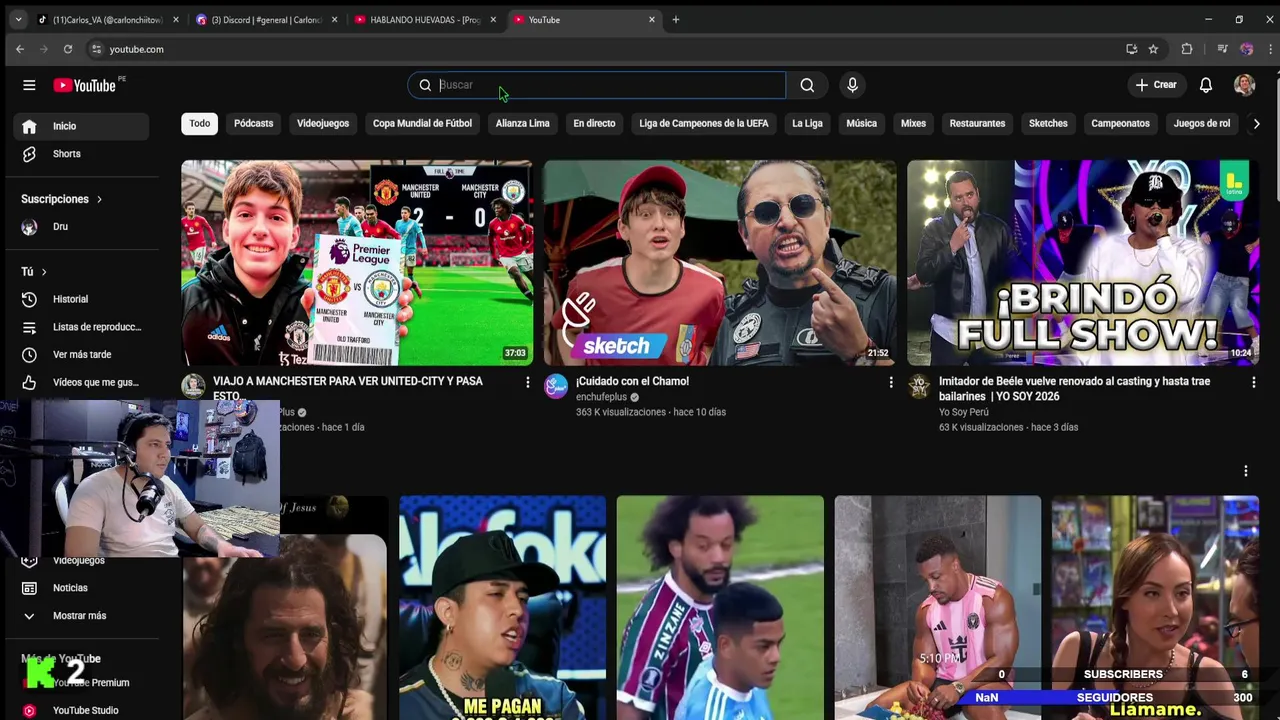Image resolution: width=1280 pixels, height=720 pixels.
Task: Open the enchufeplus sketch thumbnail
Action: coord(720,263)
